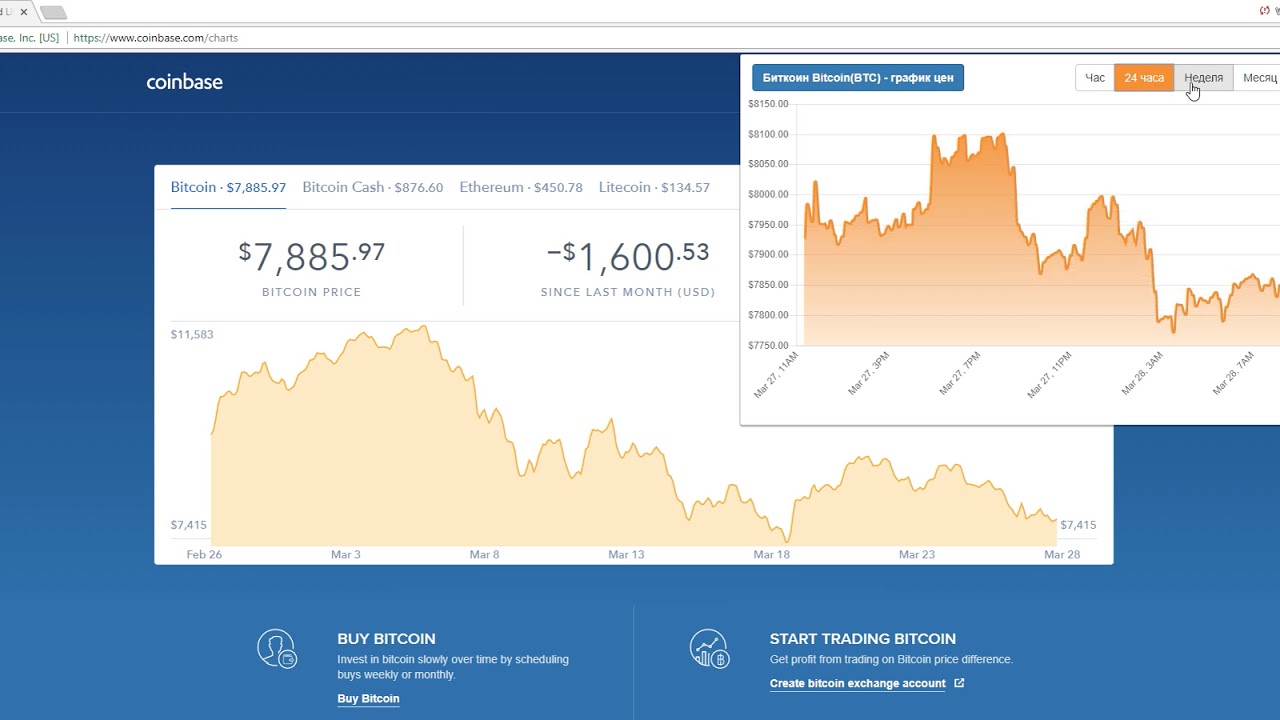Click the Mar 8 date label
The image size is (1280, 720).
point(484,554)
